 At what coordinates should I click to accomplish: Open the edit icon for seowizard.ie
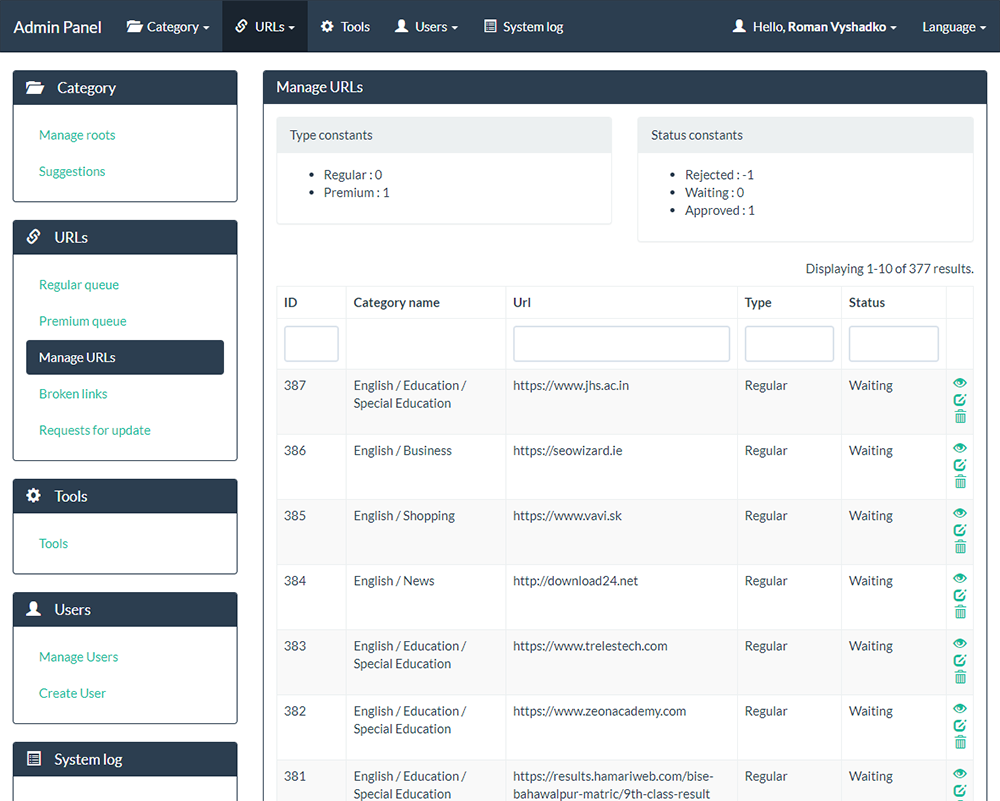(960, 464)
